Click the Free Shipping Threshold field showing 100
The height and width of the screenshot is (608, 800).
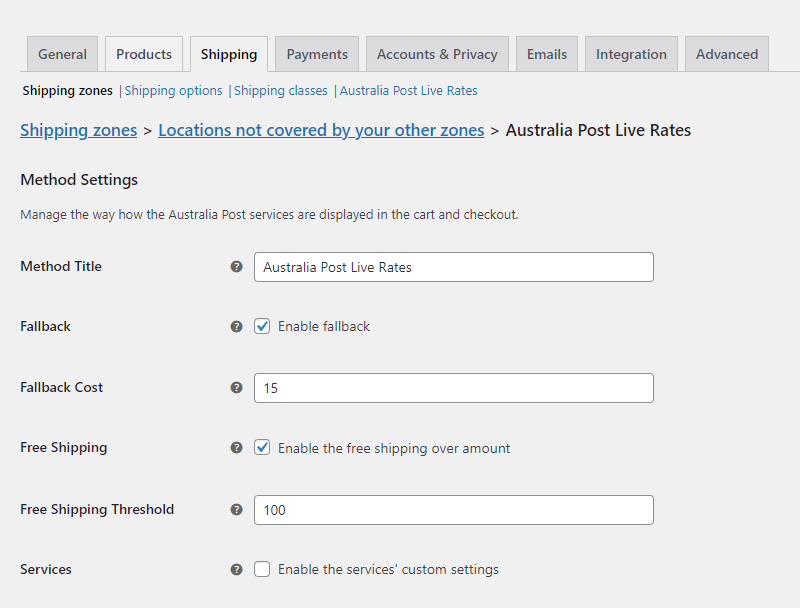(x=454, y=510)
